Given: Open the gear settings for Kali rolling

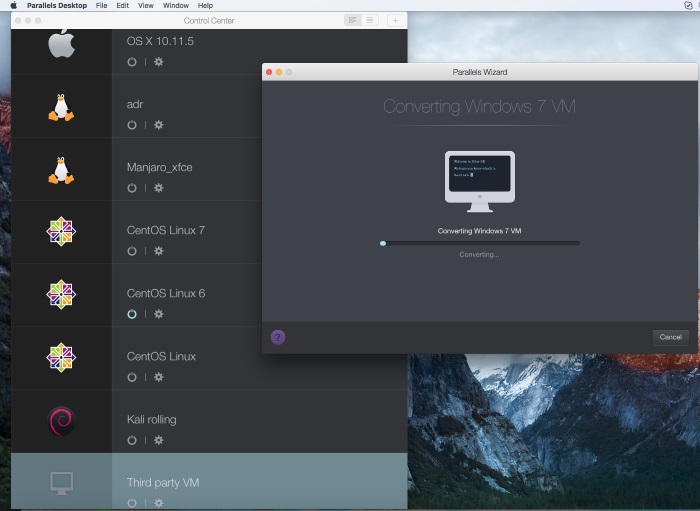Looking at the screenshot, I should click(158, 440).
